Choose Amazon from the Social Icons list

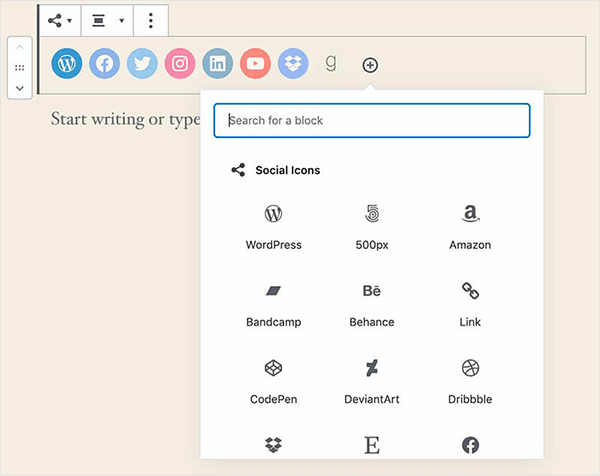click(470, 227)
